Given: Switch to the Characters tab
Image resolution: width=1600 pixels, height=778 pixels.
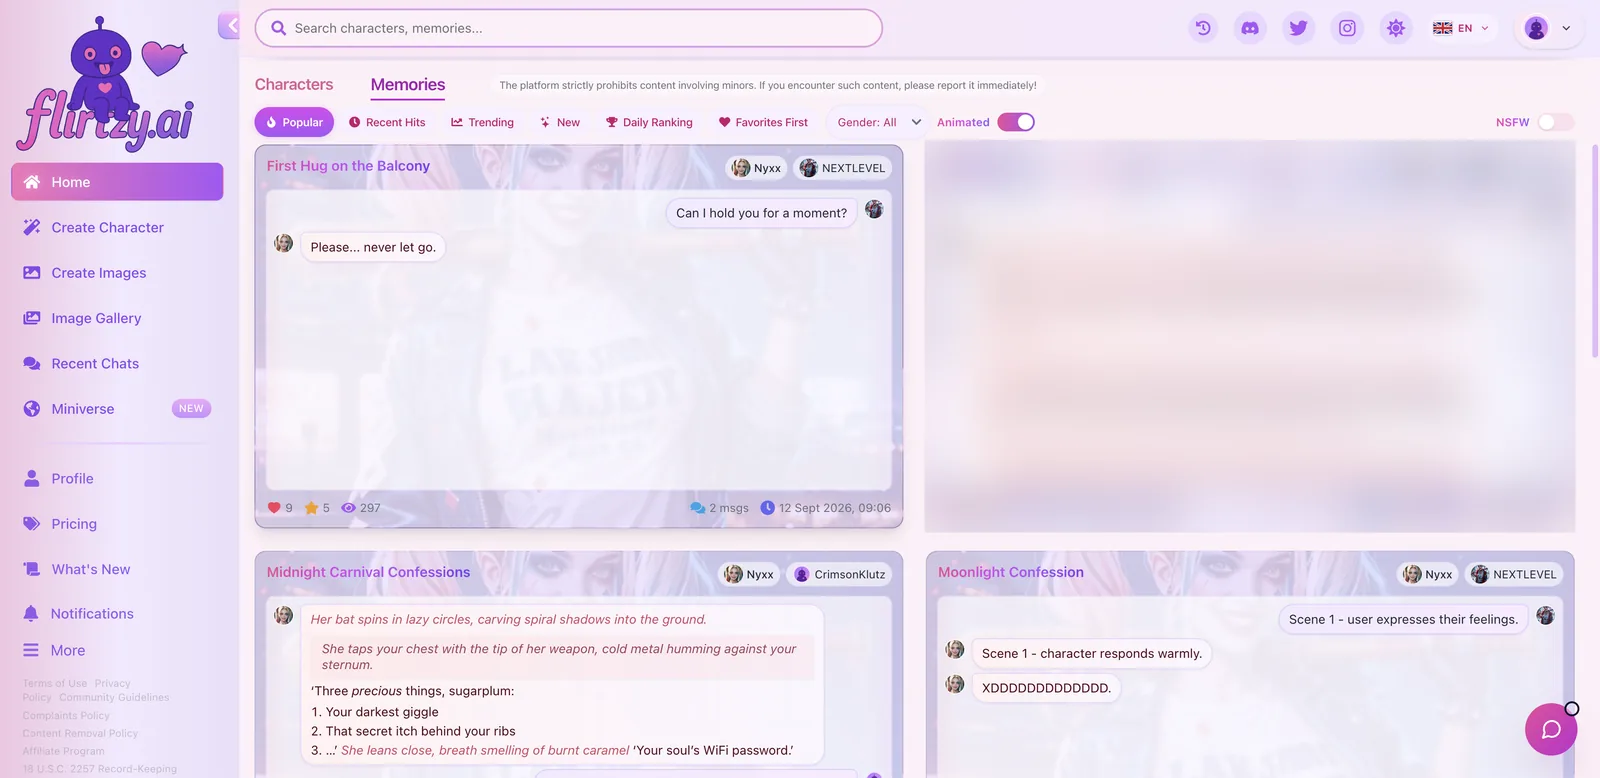Looking at the screenshot, I should pyautogui.click(x=294, y=85).
